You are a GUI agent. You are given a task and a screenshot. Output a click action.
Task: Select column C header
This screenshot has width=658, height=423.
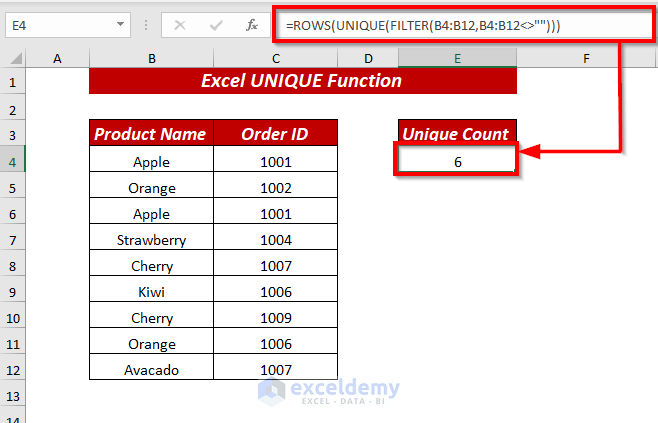point(276,58)
